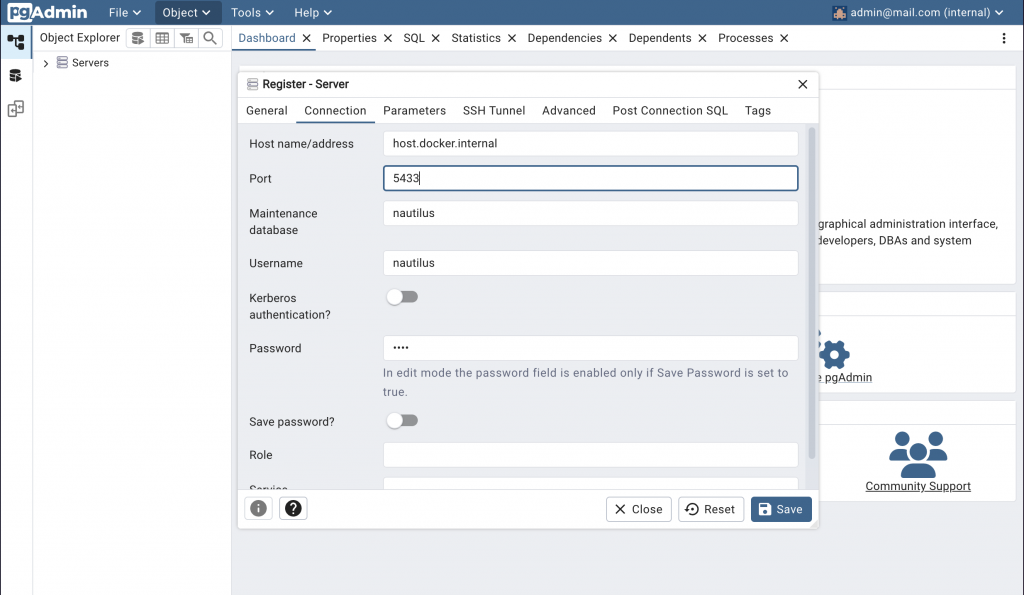Open the pgAdmin configuration link
The width and height of the screenshot is (1024, 595).
(x=846, y=378)
